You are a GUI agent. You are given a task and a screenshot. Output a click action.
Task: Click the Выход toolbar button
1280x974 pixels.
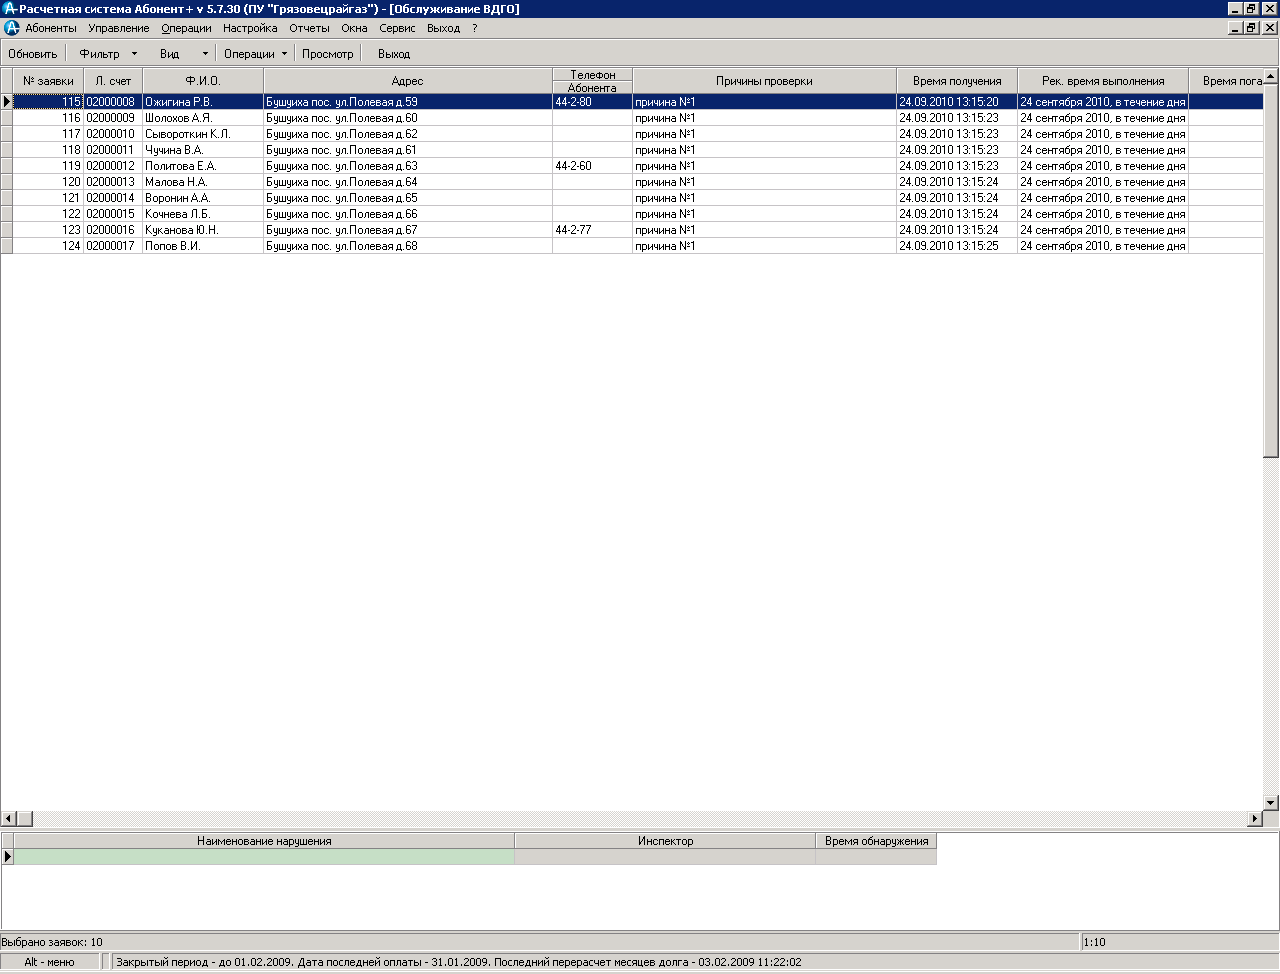tap(394, 54)
